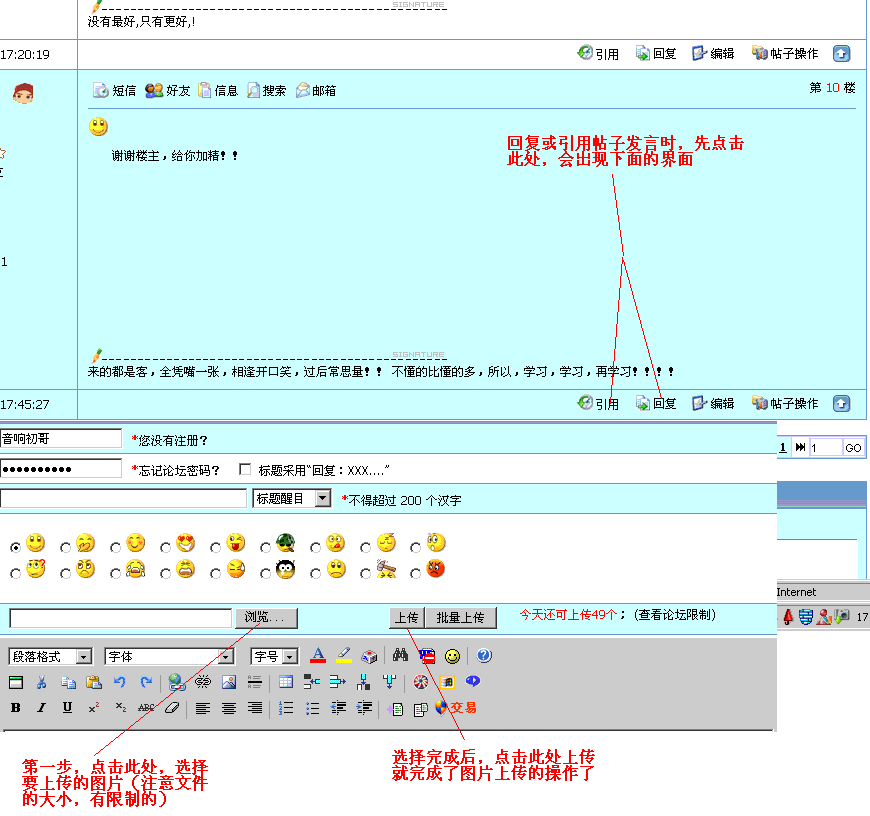Click the insert image icon
Image resolution: width=870 pixels, height=816 pixels.
(x=229, y=682)
